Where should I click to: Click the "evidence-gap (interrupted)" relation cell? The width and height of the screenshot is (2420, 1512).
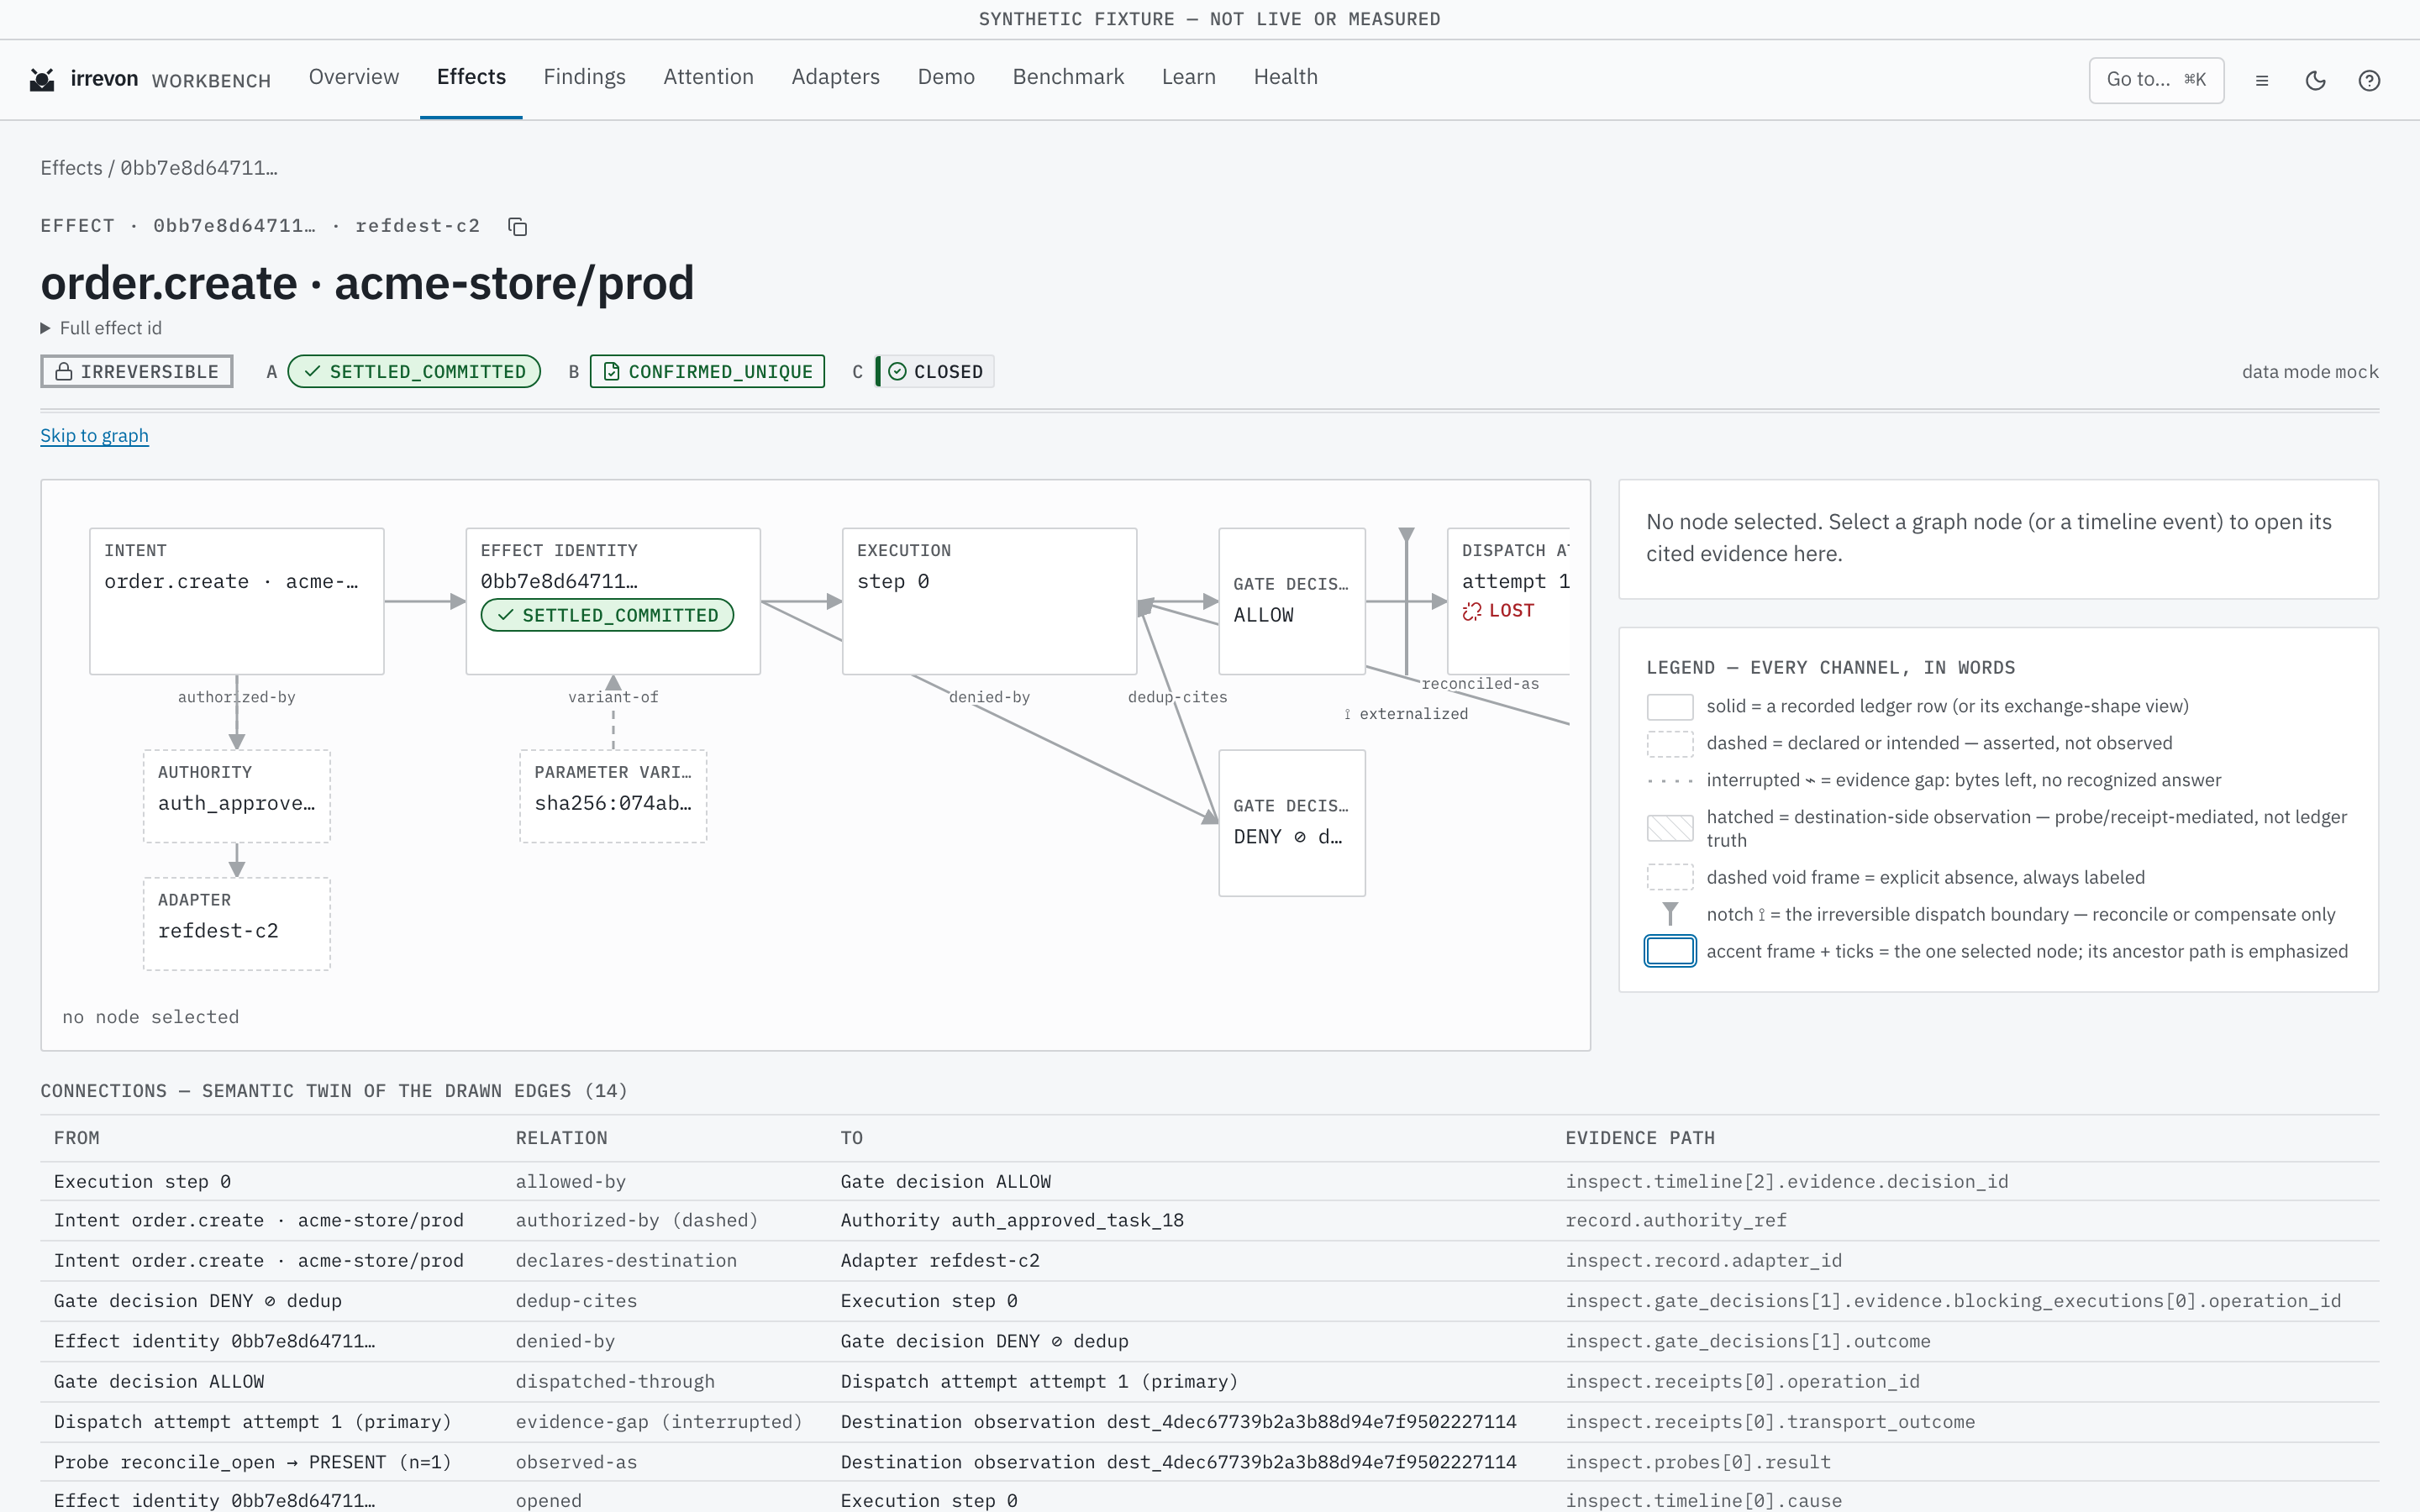tap(659, 1422)
